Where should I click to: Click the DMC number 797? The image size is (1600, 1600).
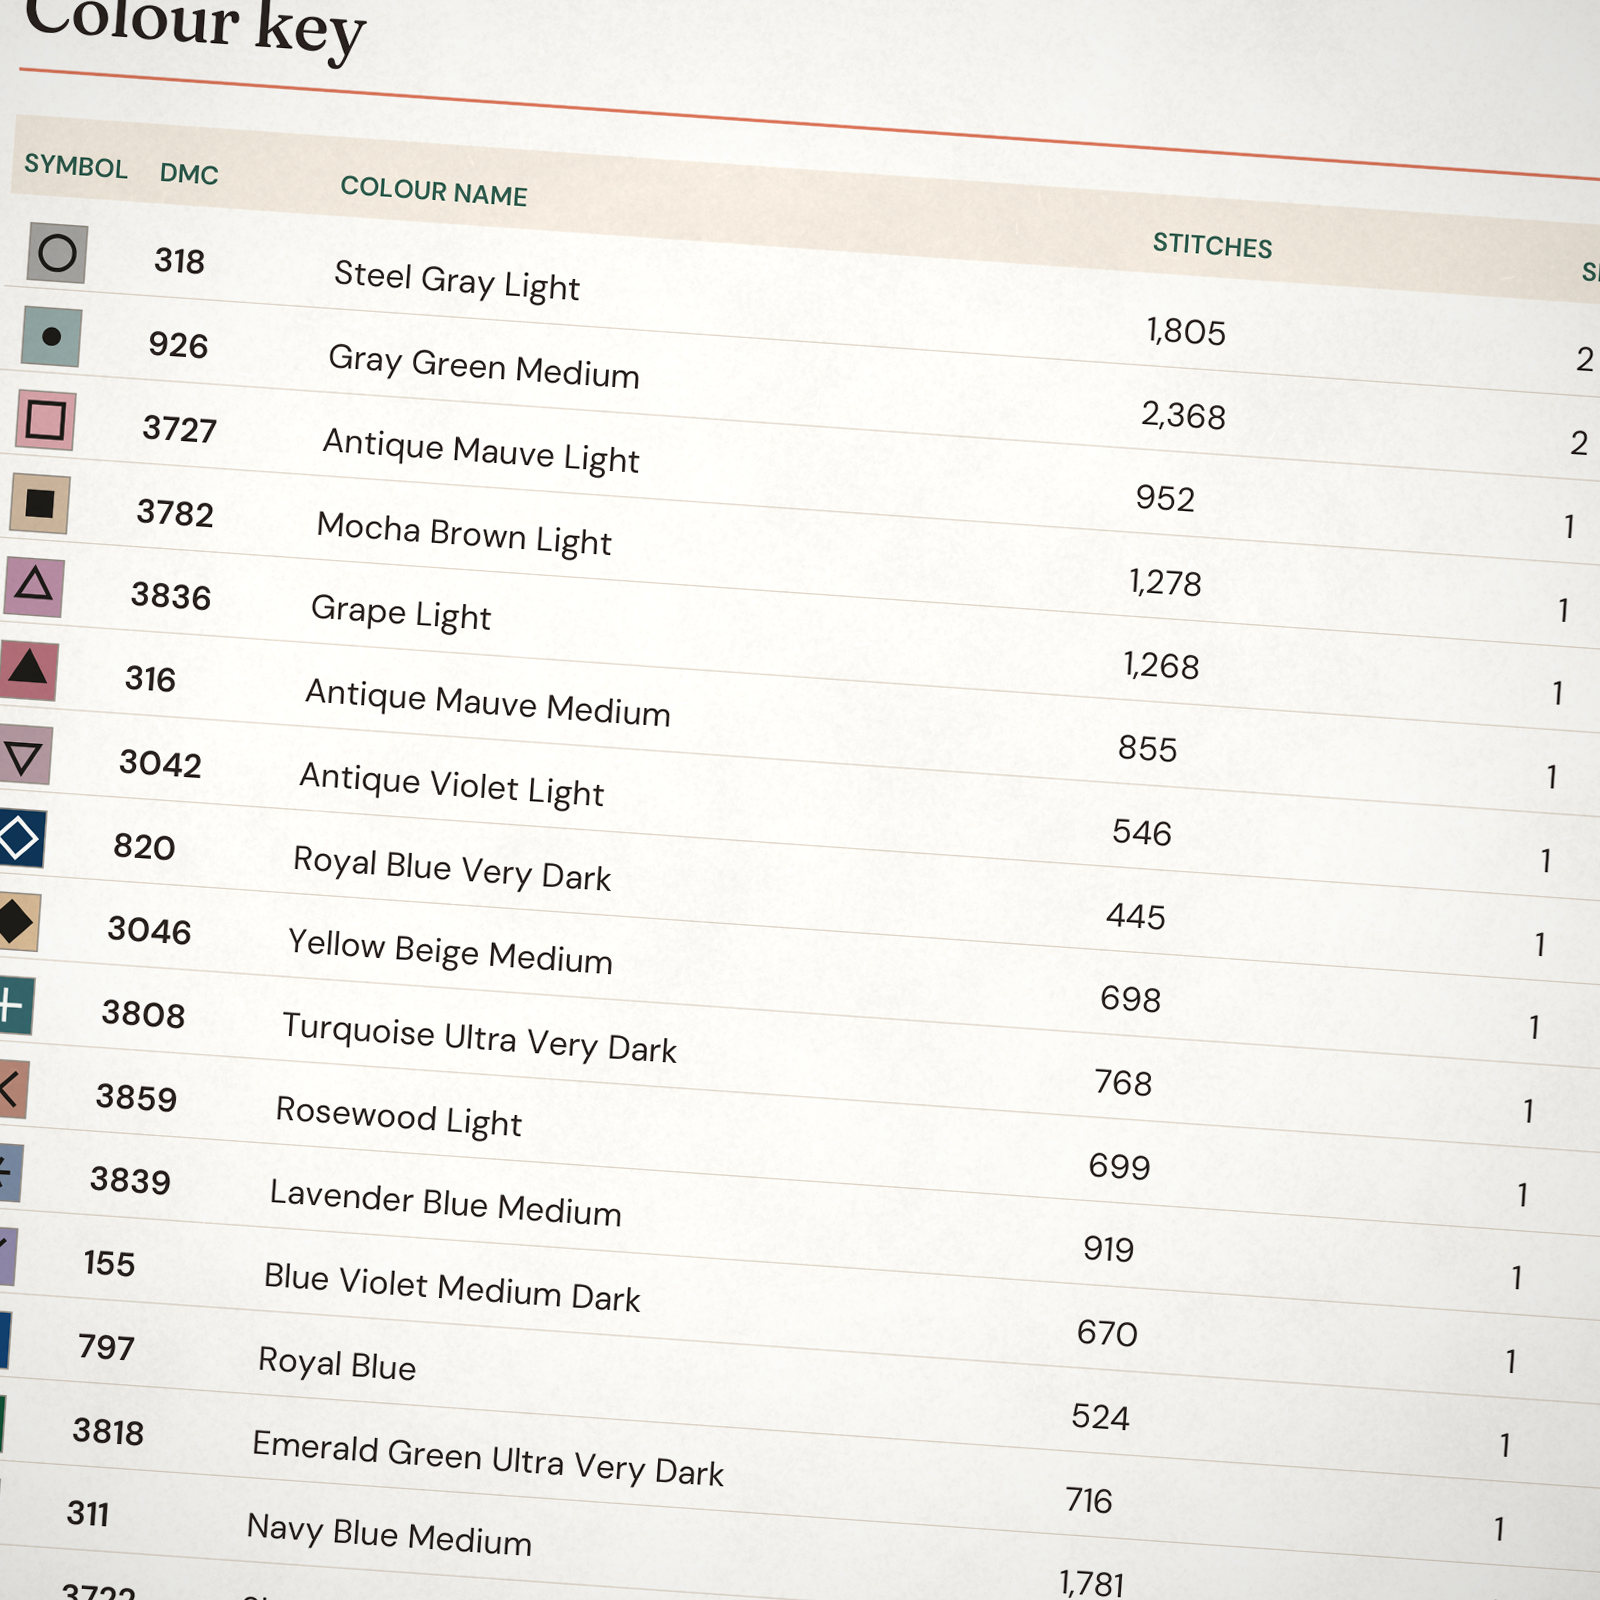106,1348
